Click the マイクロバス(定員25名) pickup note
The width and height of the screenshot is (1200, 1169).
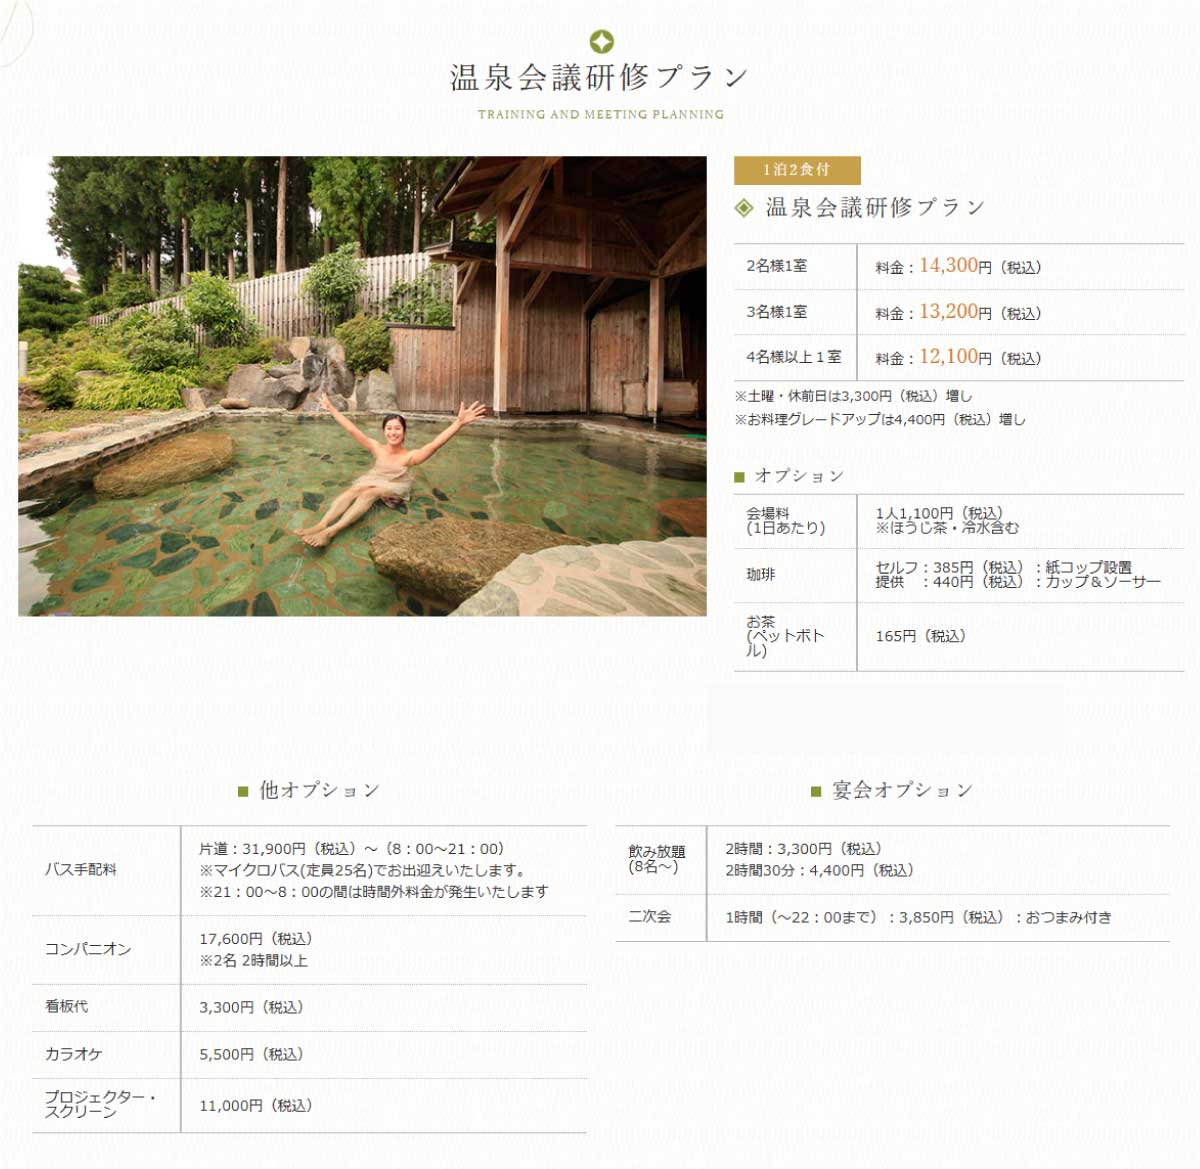pos(362,870)
